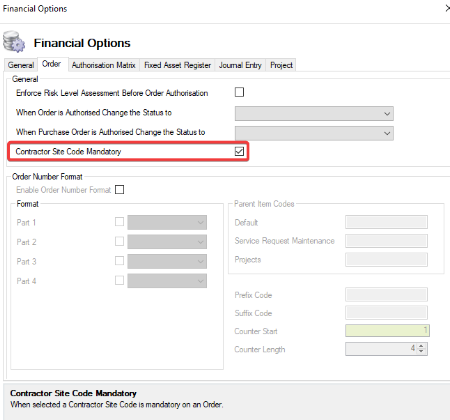Viewport: 450px width, 420px height.
Task: Expand the When Order is Authorised status dropdown
Action: click(314, 114)
